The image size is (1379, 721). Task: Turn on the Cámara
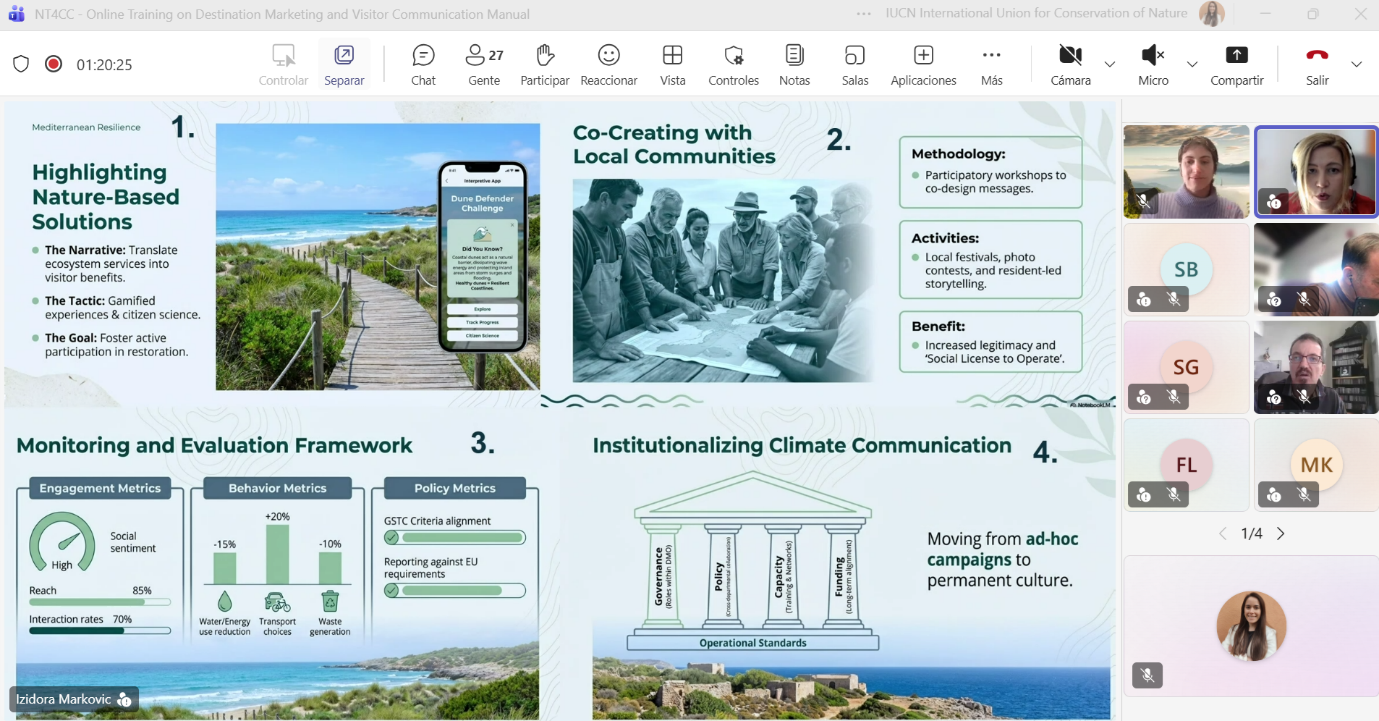[1070, 65]
